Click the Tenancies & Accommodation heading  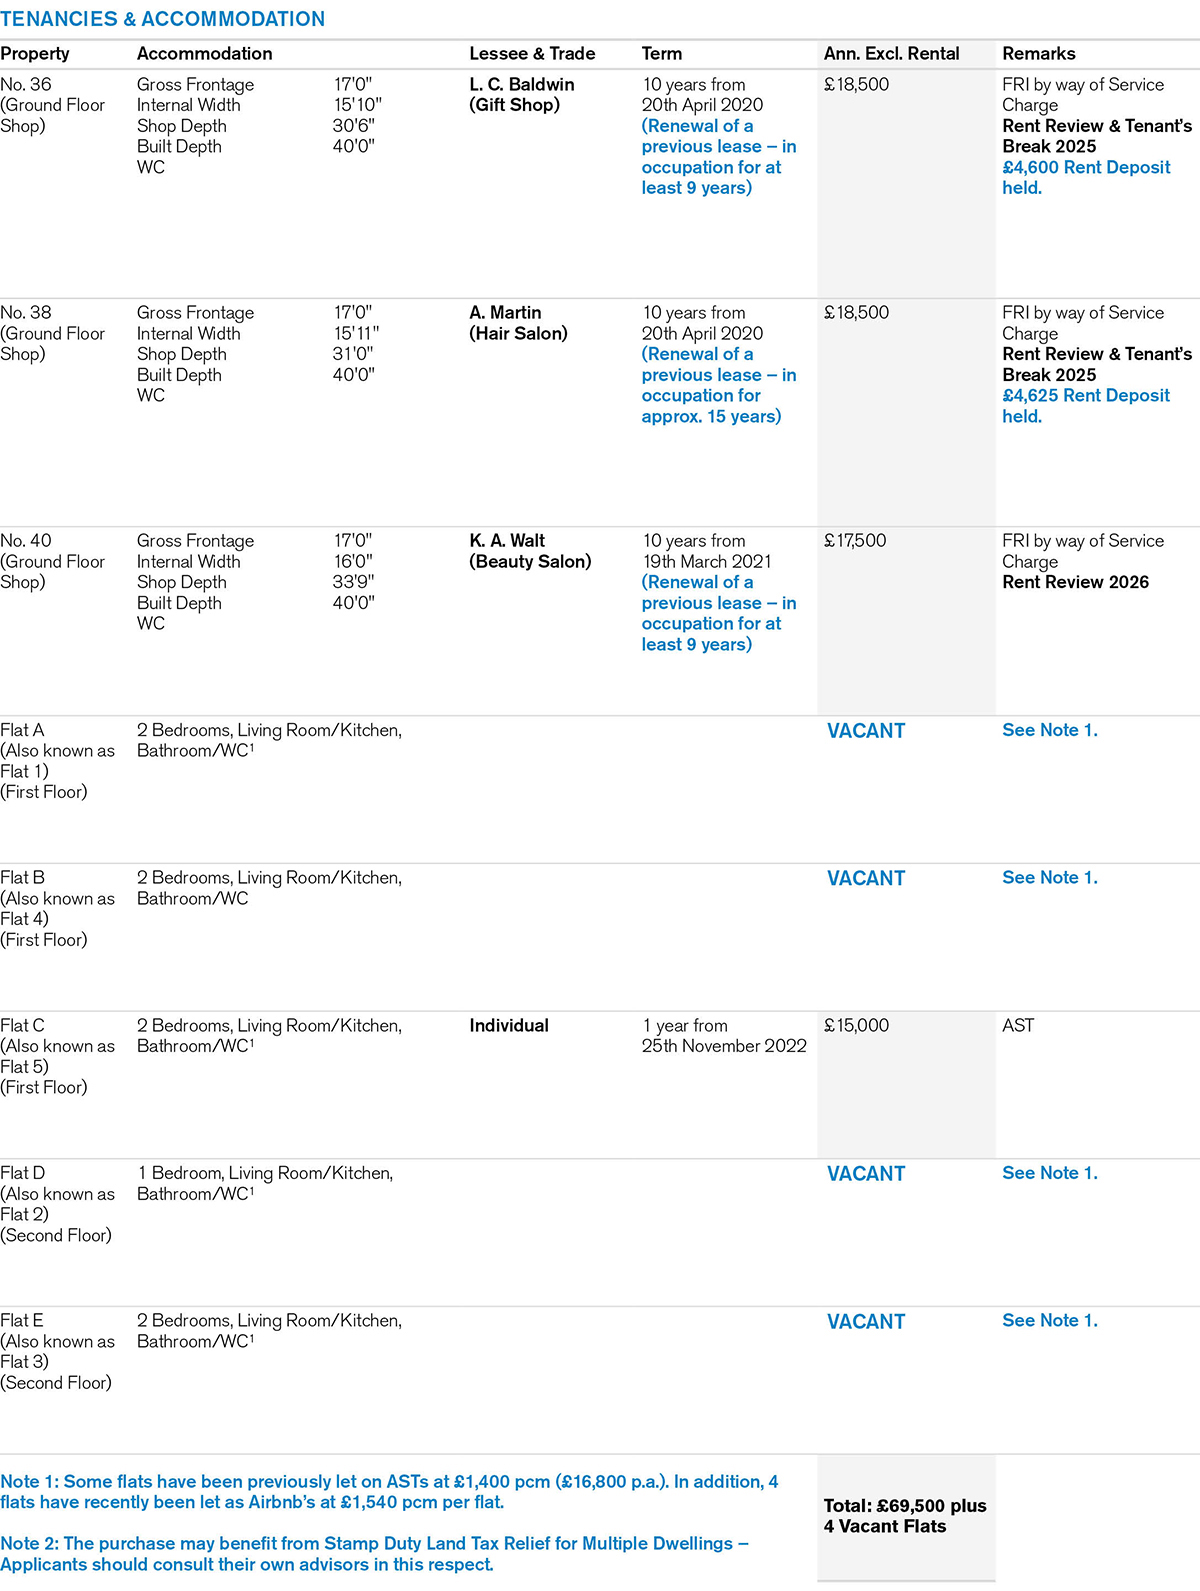pos(163,19)
